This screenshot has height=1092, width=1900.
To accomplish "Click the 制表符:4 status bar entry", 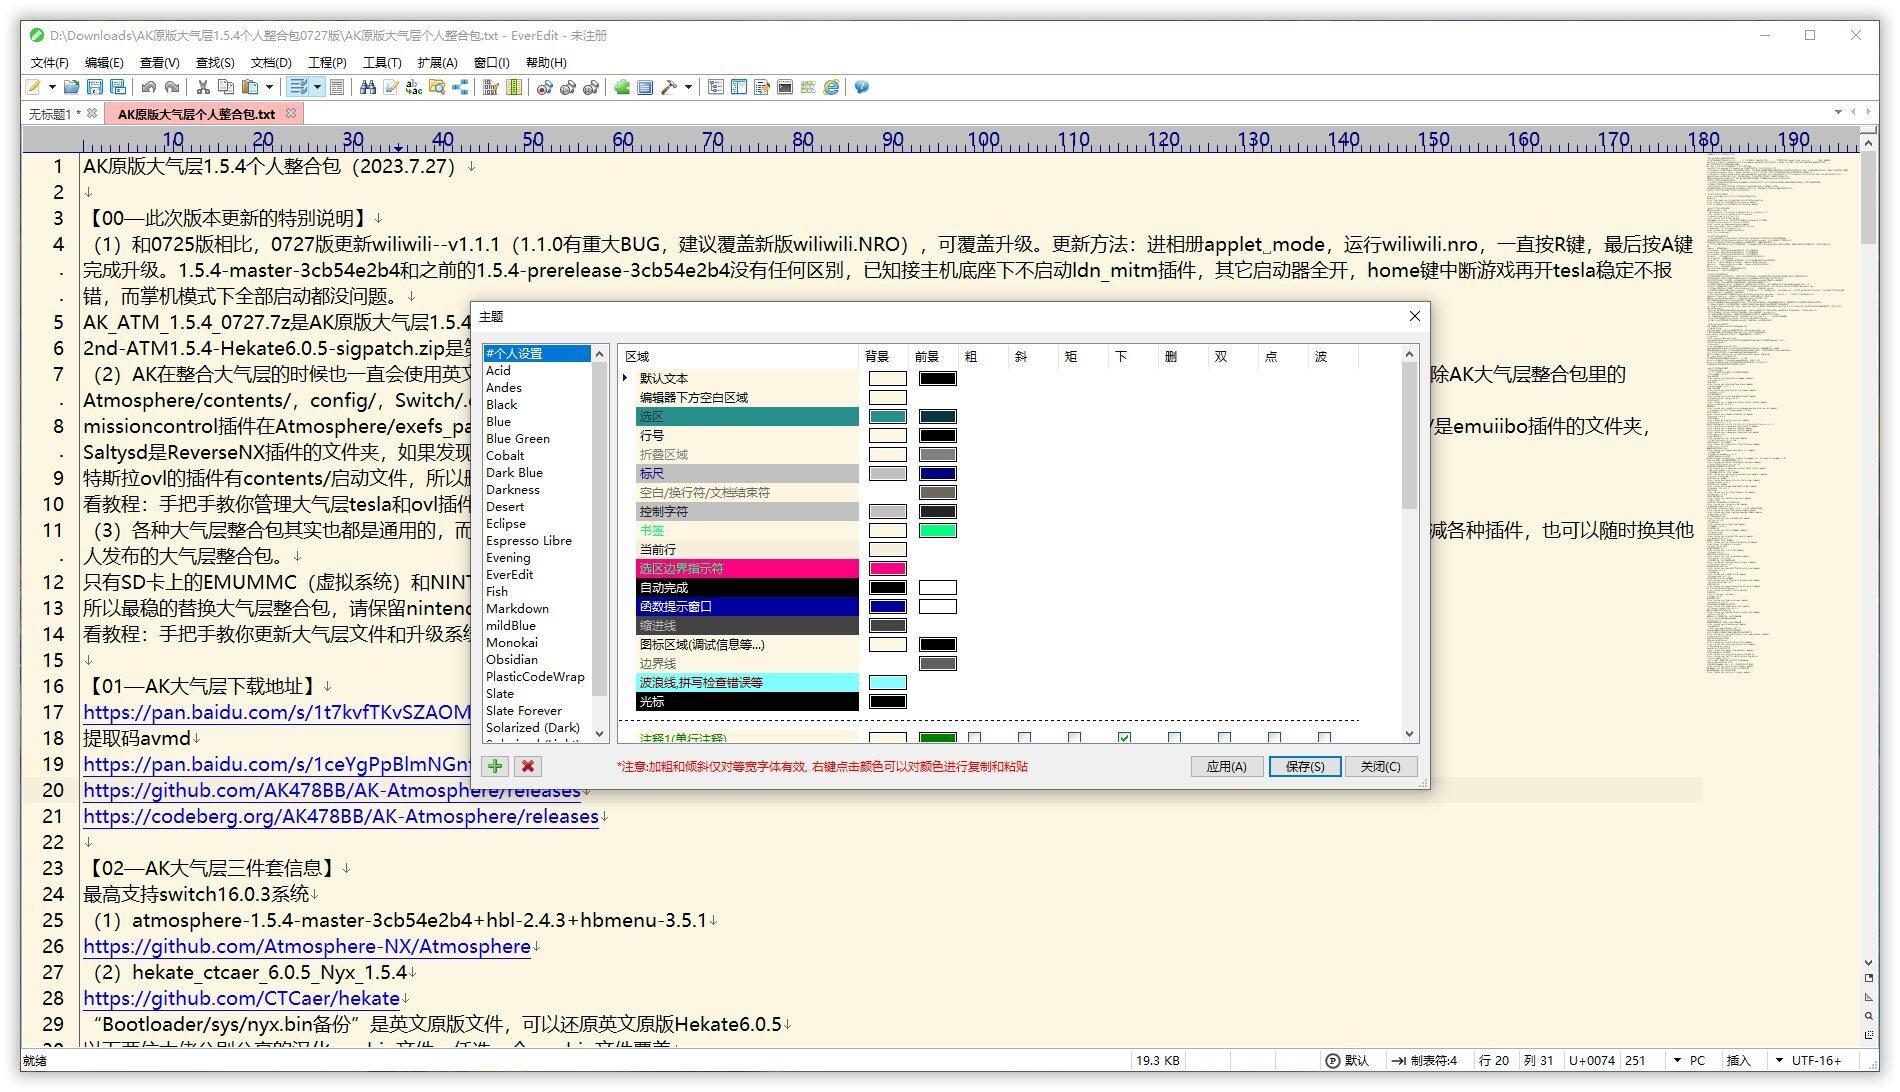I will [1425, 1060].
